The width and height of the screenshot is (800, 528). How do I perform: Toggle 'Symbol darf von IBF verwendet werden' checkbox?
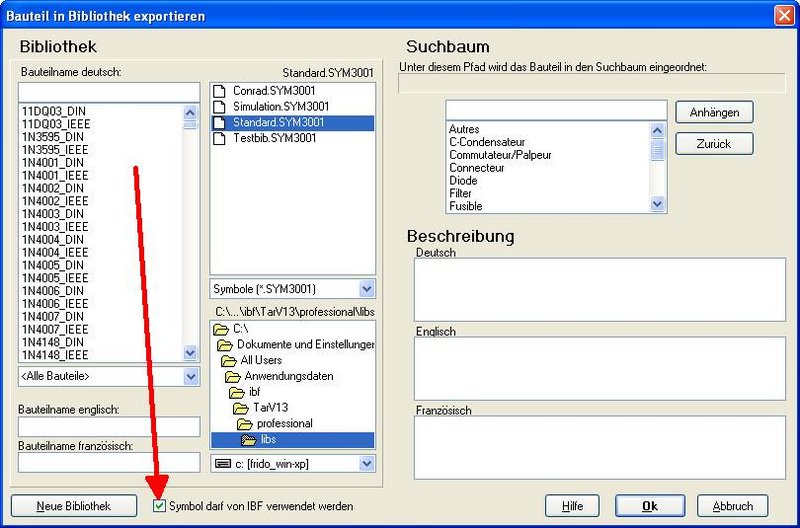click(159, 507)
